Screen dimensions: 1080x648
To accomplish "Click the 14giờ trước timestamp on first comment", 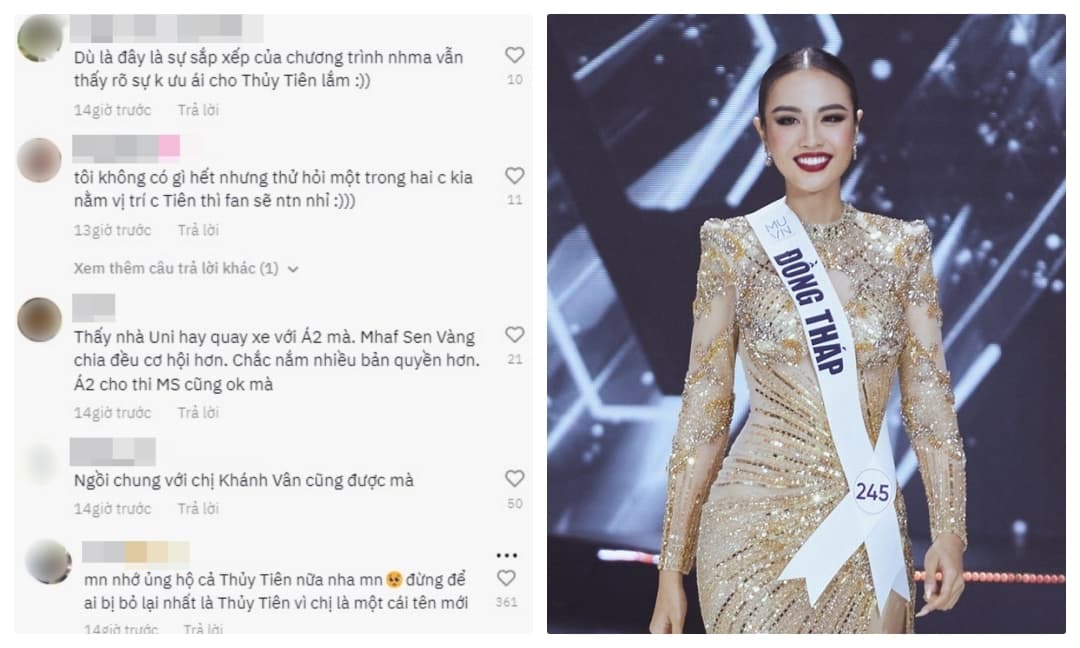I will click(112, 110).
